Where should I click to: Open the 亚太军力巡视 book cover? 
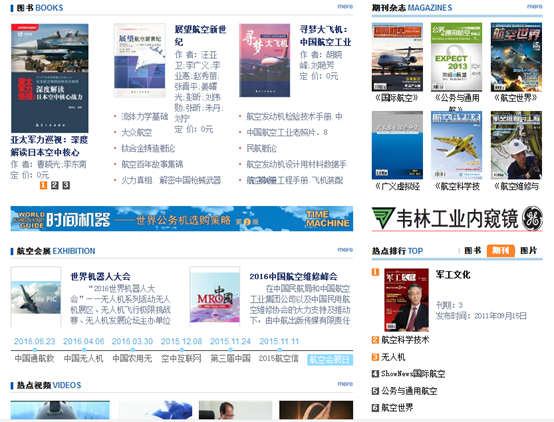click(49, 78)
